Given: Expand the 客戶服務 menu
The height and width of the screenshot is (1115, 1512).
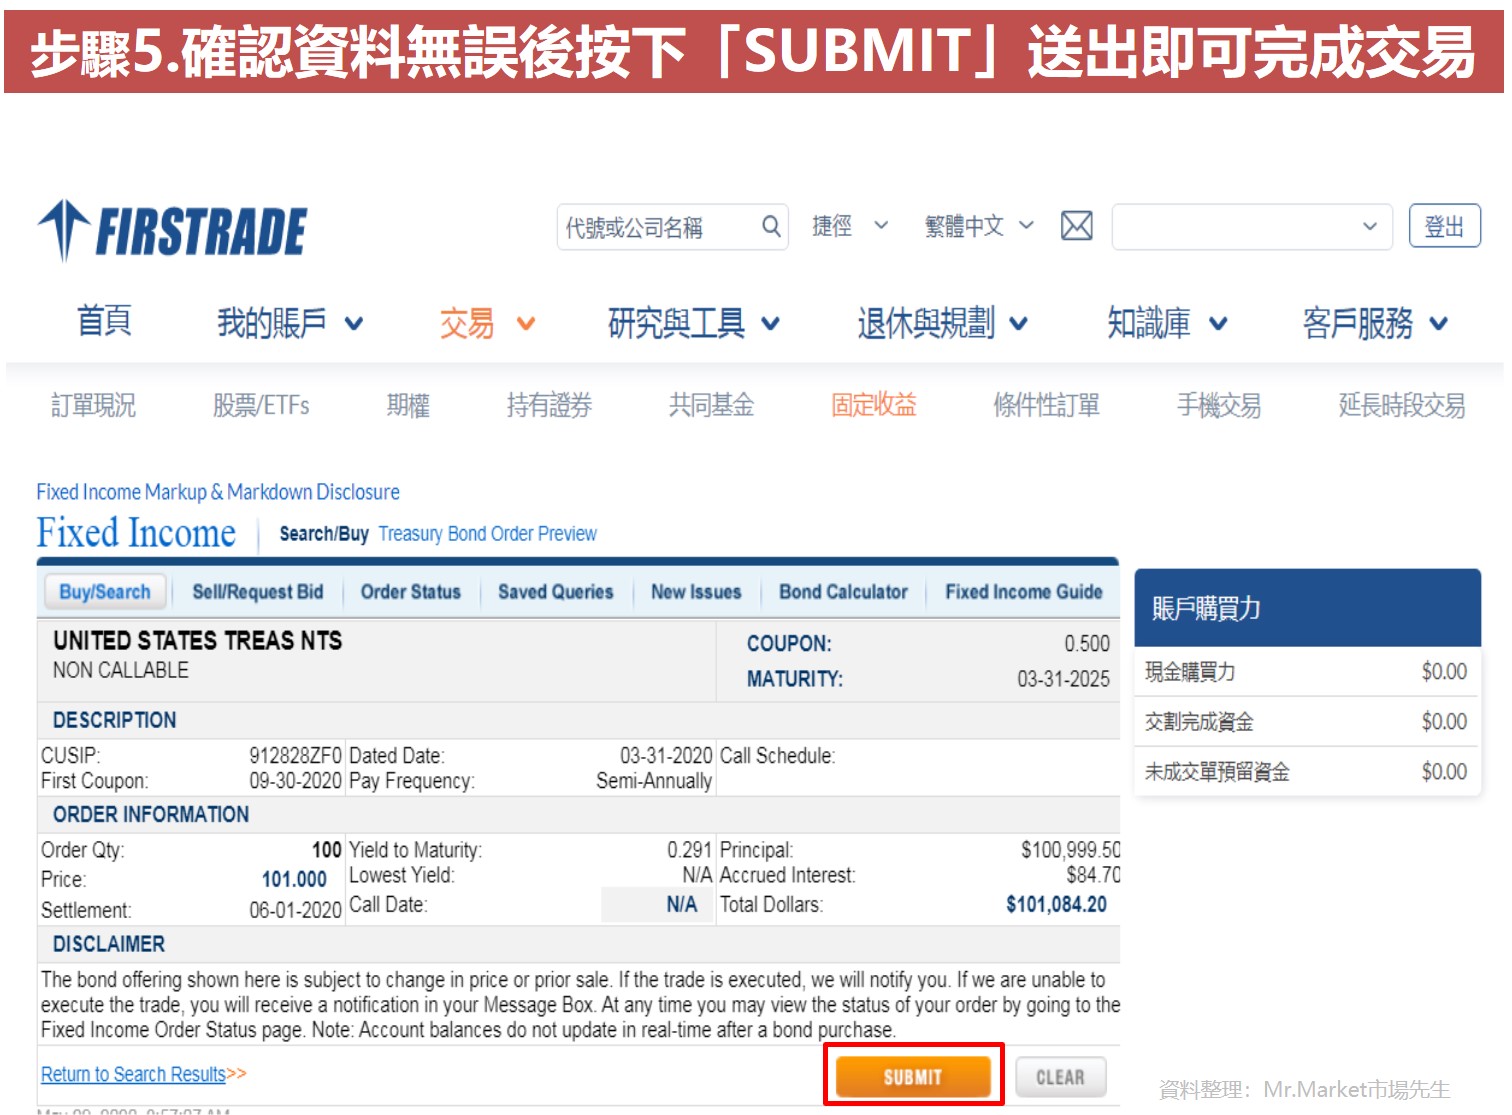Looking at the screenshot, I should click(x=1375, y=322).
